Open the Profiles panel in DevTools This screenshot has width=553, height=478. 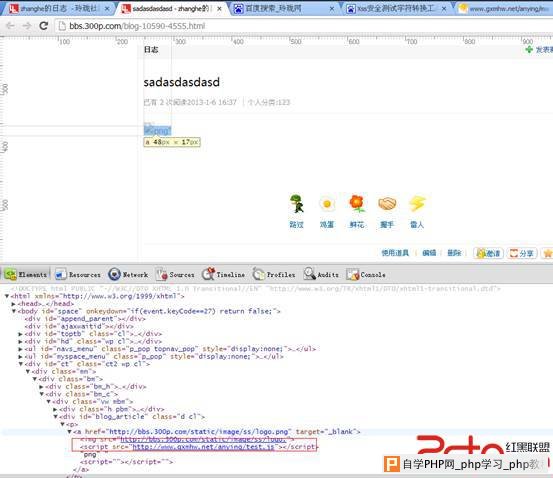coord(274,274)
